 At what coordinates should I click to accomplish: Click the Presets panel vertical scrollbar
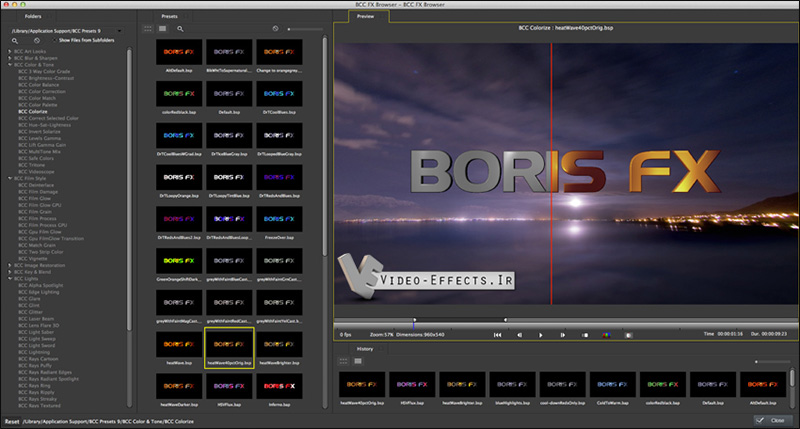pos(324,146)
